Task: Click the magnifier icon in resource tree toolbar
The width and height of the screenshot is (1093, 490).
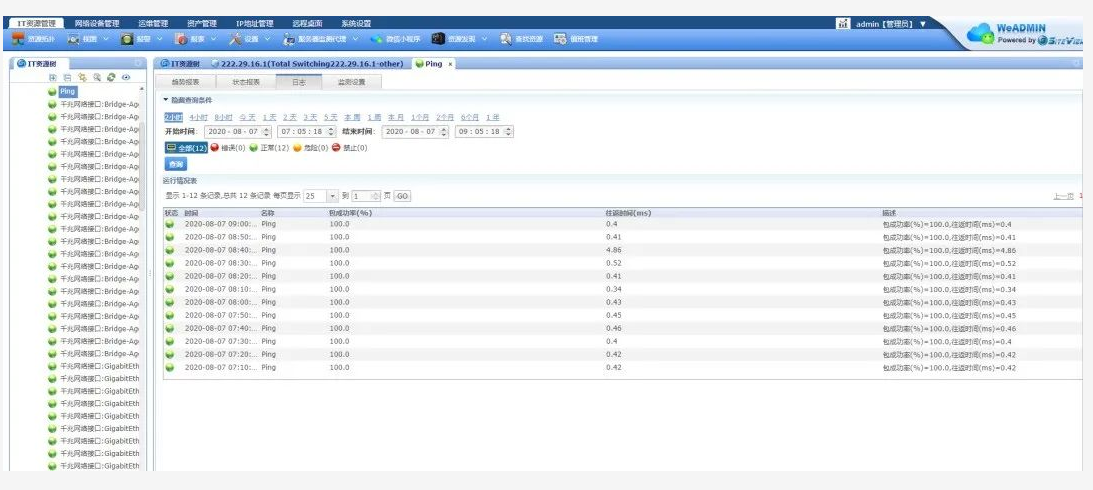Action: 97,77
